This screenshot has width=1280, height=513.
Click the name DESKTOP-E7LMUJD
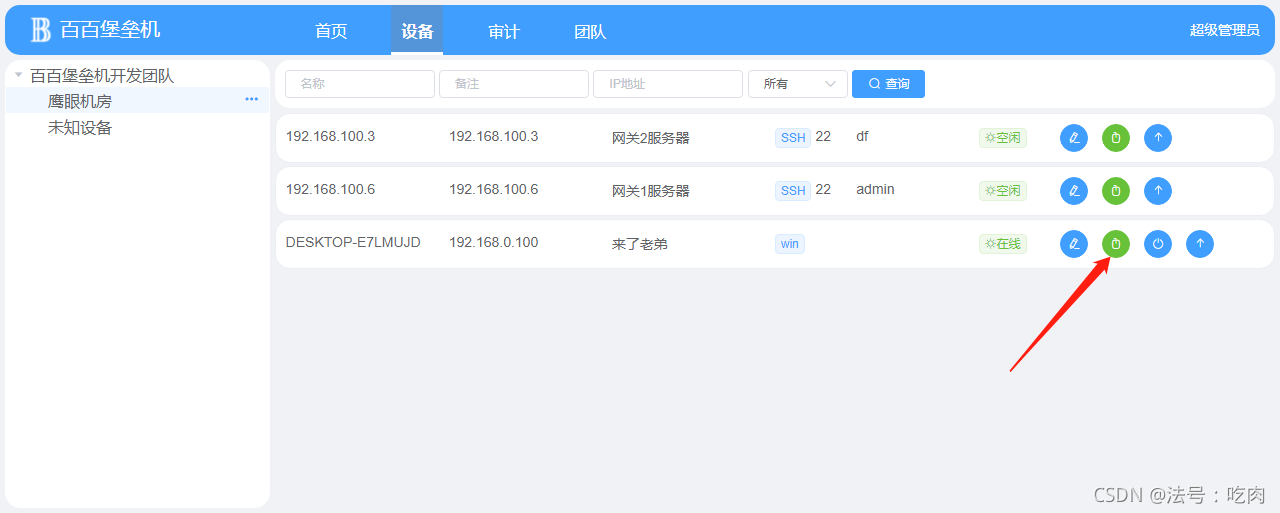tap(353, 242)
